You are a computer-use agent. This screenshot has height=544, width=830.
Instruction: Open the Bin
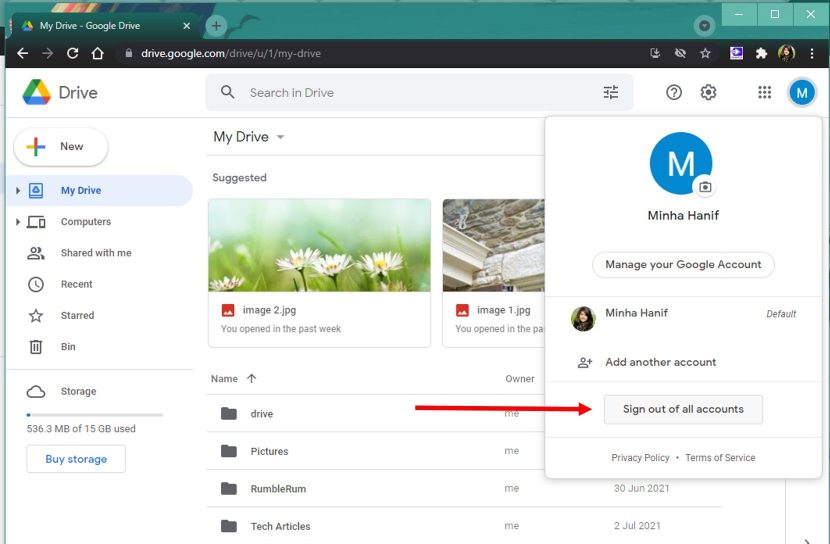(x=100, y=347)
